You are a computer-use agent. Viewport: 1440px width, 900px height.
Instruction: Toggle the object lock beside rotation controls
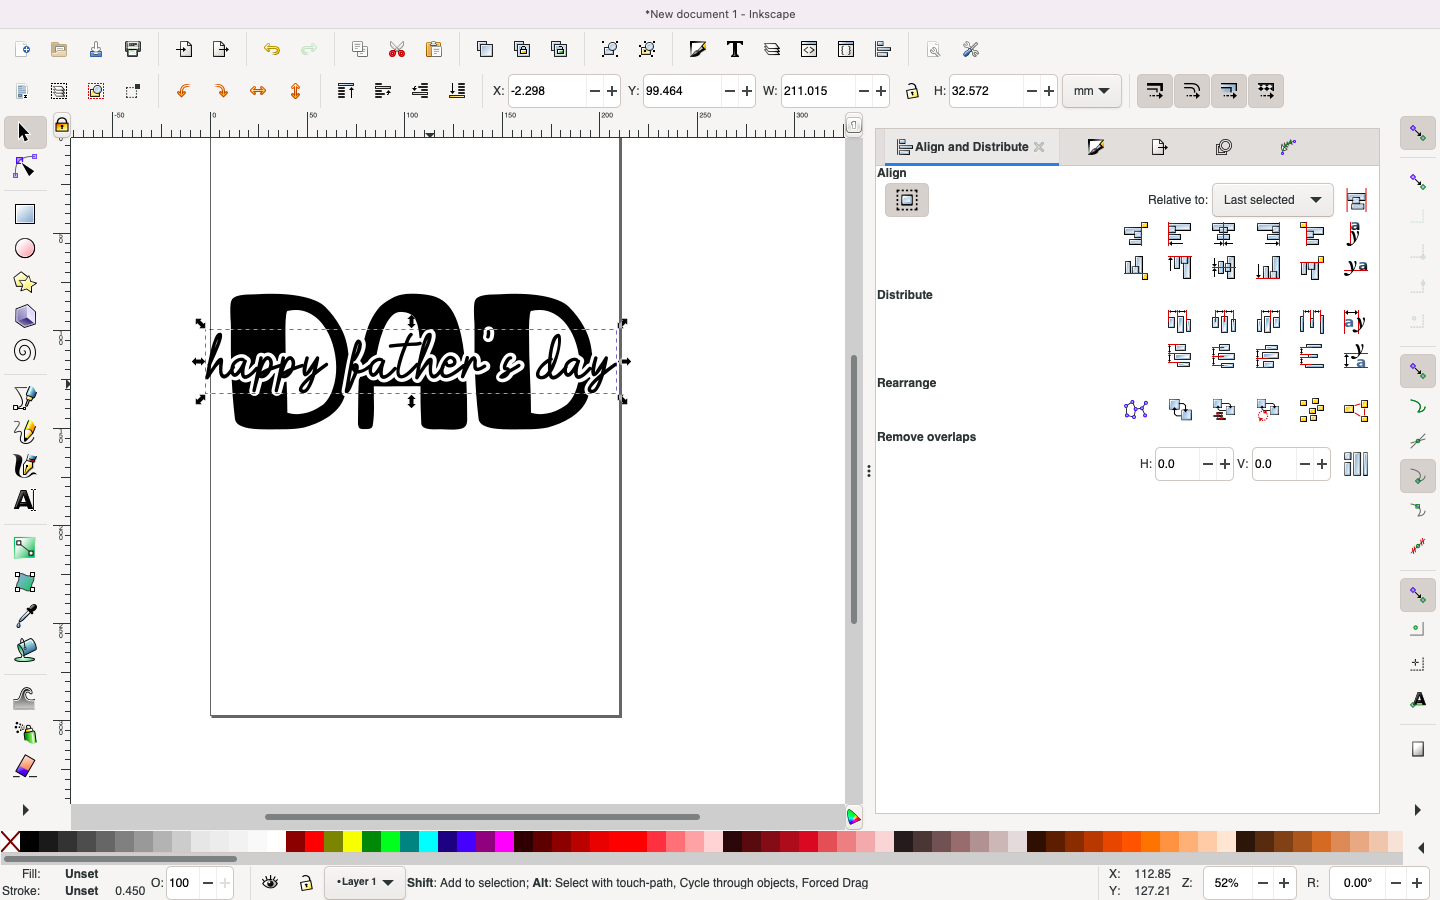912,91
